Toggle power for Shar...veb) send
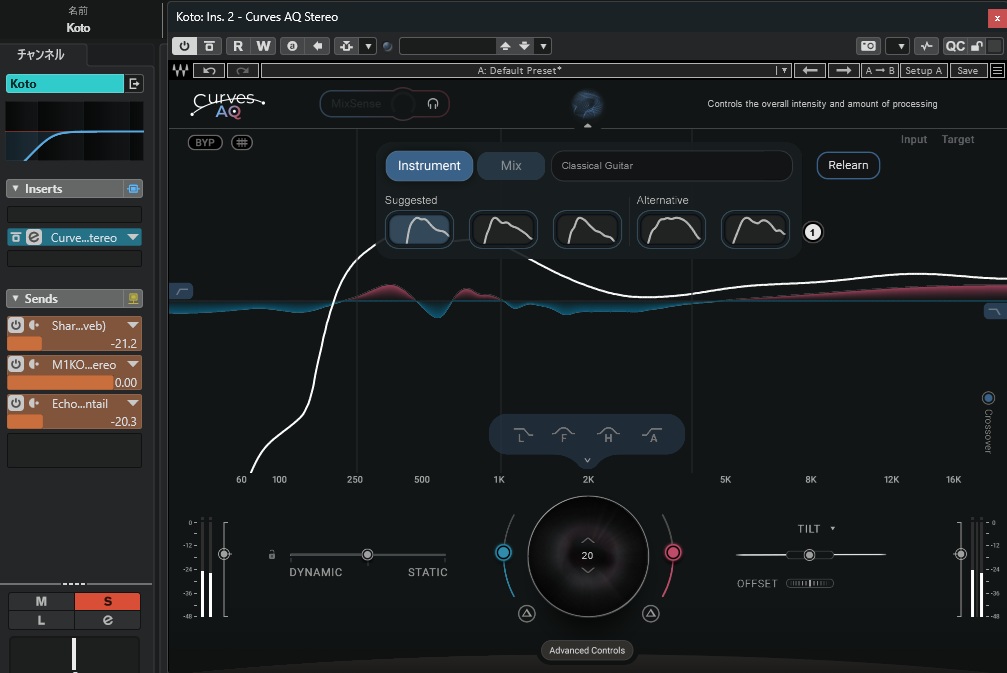This screenshot has height=673, width=1007. (16, 325)
